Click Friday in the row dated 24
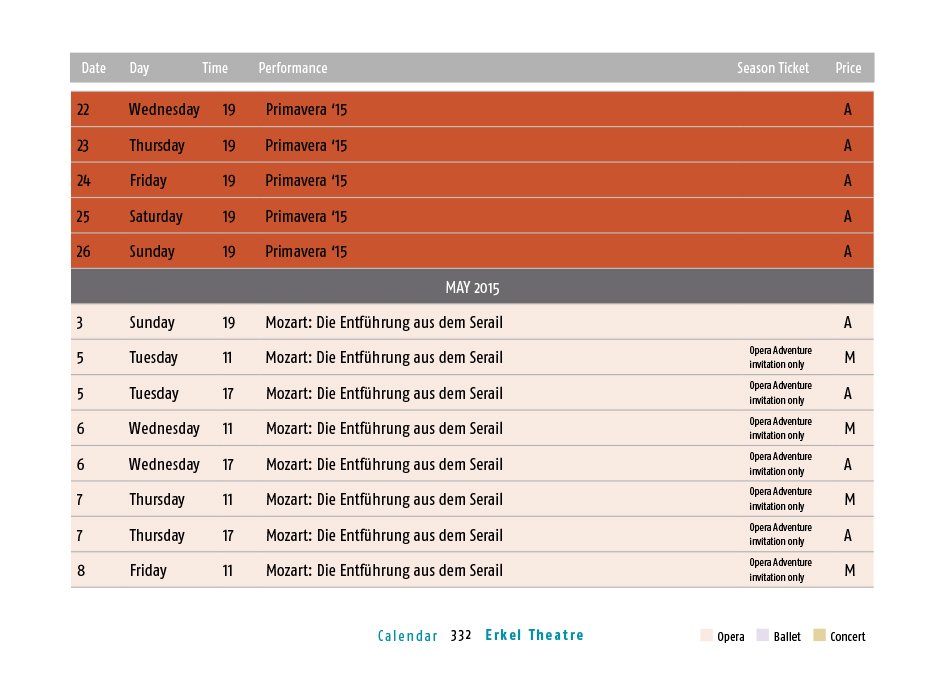The height and width of the screenshot is (679, 945). tap(148, 181)
